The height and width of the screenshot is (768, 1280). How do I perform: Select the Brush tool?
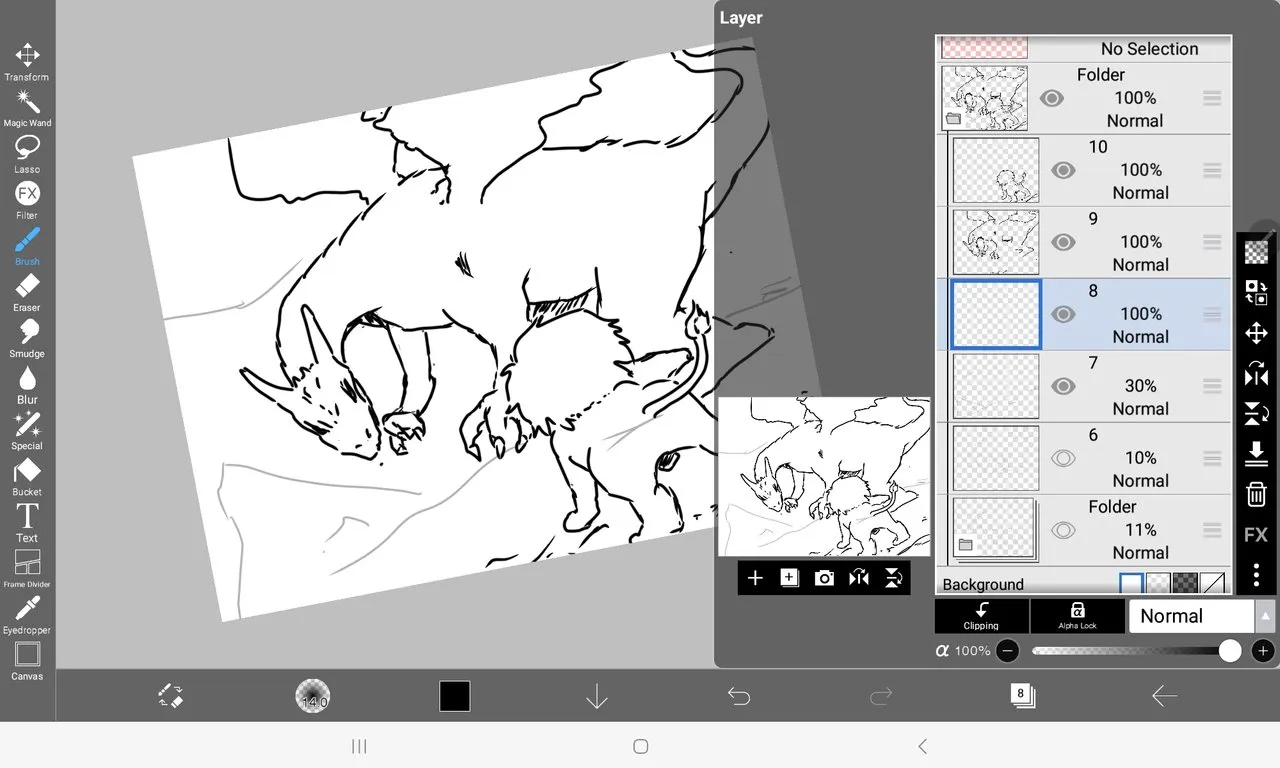pyautogui.click(x=27, y=247)
